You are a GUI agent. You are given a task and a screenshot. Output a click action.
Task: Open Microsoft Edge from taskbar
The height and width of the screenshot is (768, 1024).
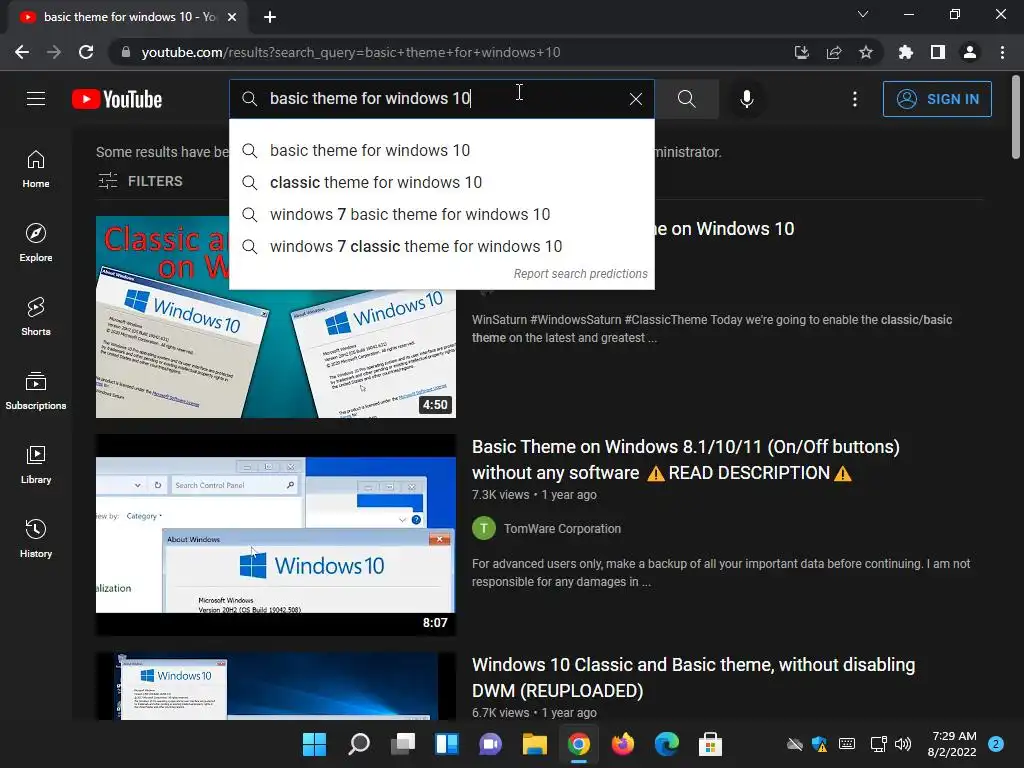(x=667, y=744)
